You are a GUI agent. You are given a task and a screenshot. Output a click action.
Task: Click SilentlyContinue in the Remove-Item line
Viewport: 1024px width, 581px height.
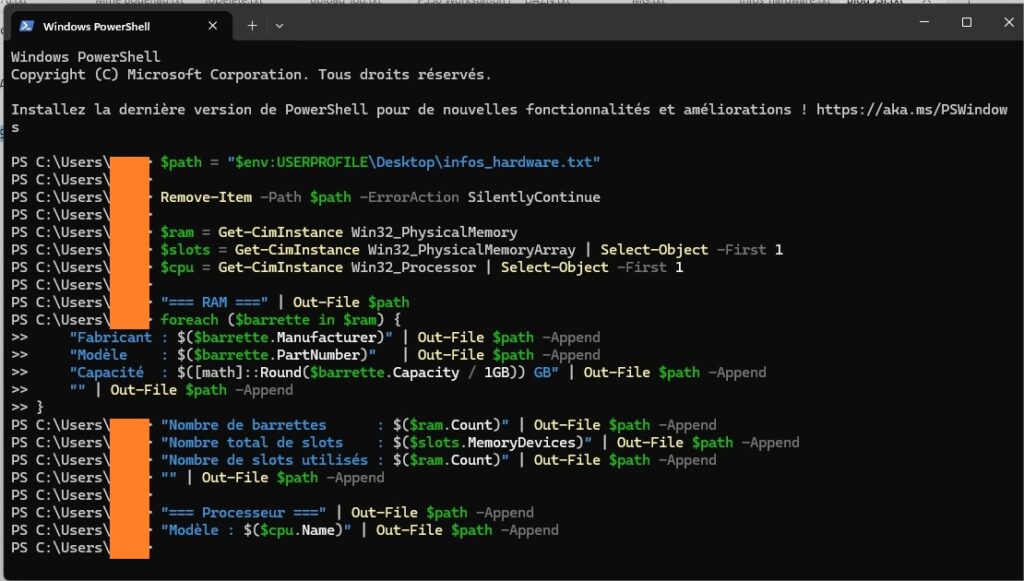[x=534, y=197]
